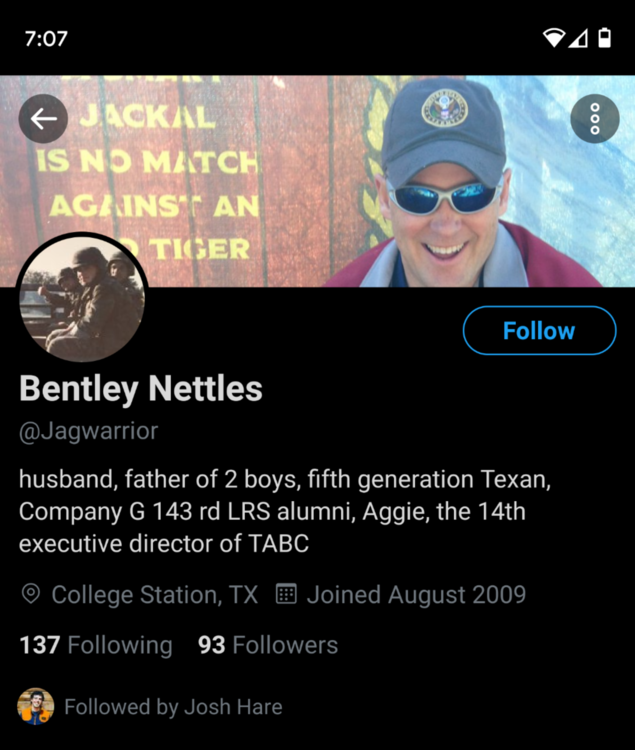Tap Josh Hare's small avatar
Image resolution: width=635 pixels, height=750 pixels.
coord(35,706)
